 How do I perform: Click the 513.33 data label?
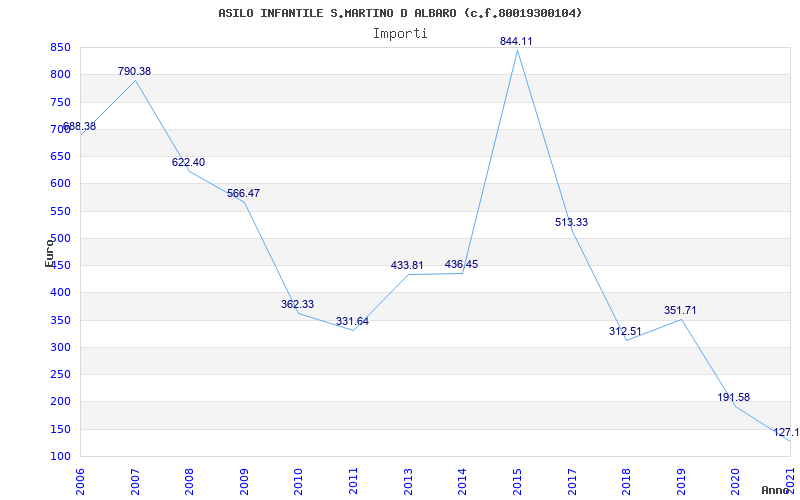coord(571,222)
